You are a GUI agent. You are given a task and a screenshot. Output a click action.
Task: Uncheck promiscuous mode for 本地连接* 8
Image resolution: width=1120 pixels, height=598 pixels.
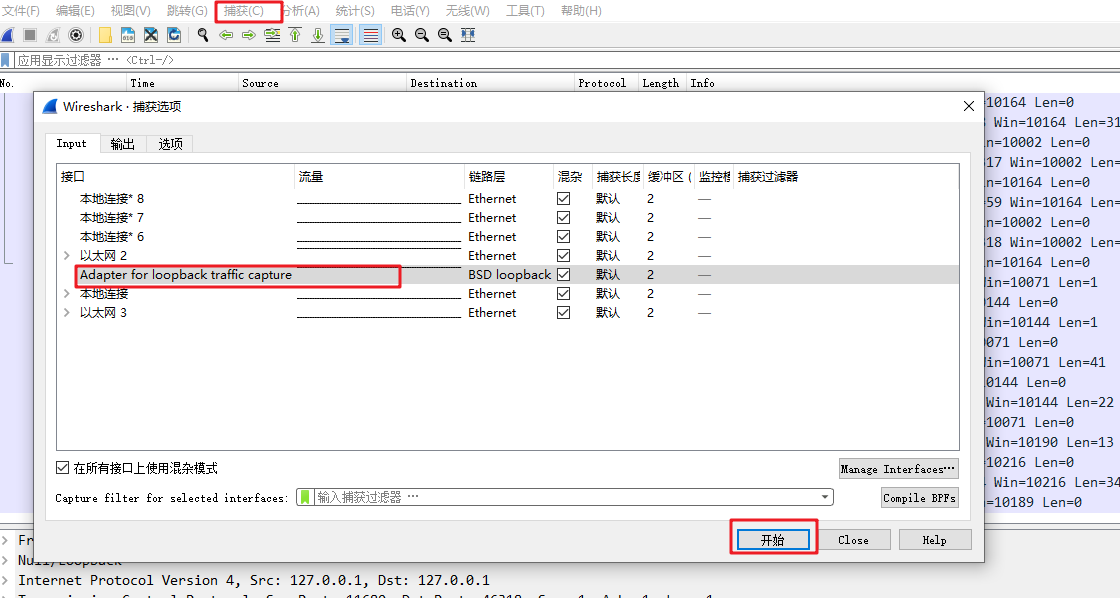pyautogui.click(x=564, y=199)
